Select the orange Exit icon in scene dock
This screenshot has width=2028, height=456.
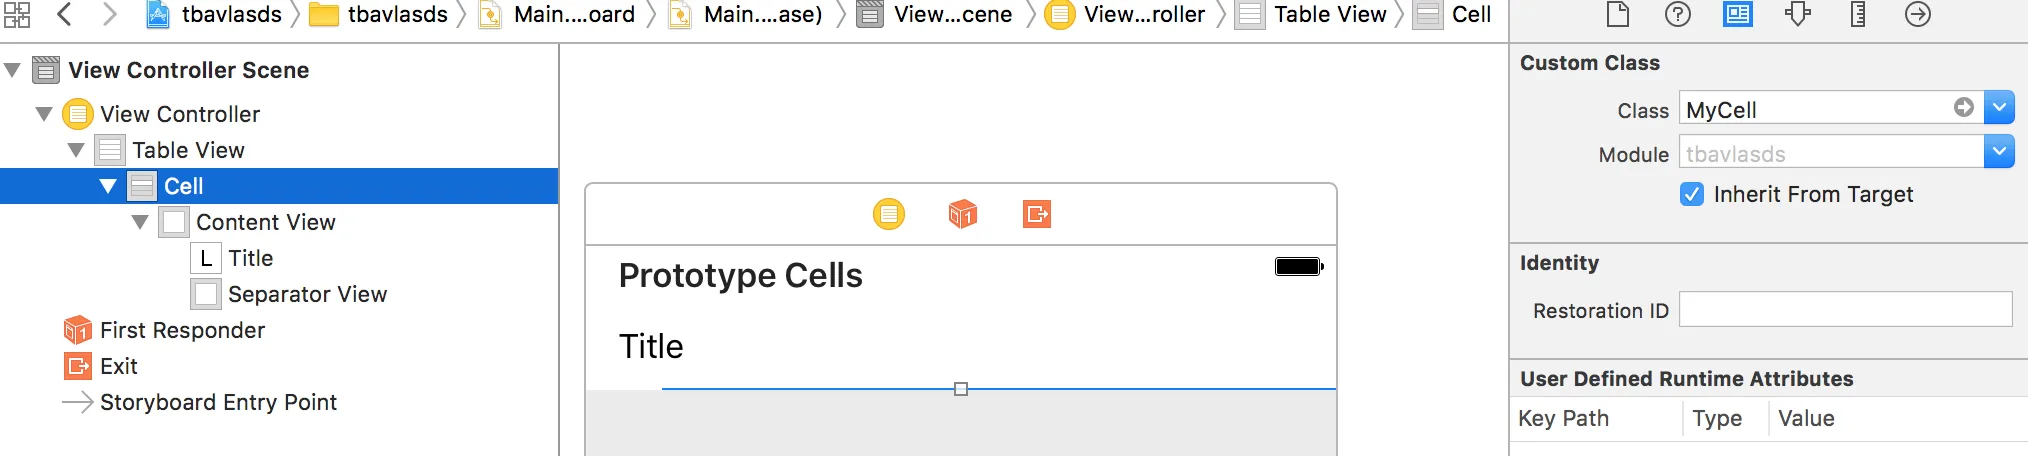pyautogui.click(x=1037, y=214)
